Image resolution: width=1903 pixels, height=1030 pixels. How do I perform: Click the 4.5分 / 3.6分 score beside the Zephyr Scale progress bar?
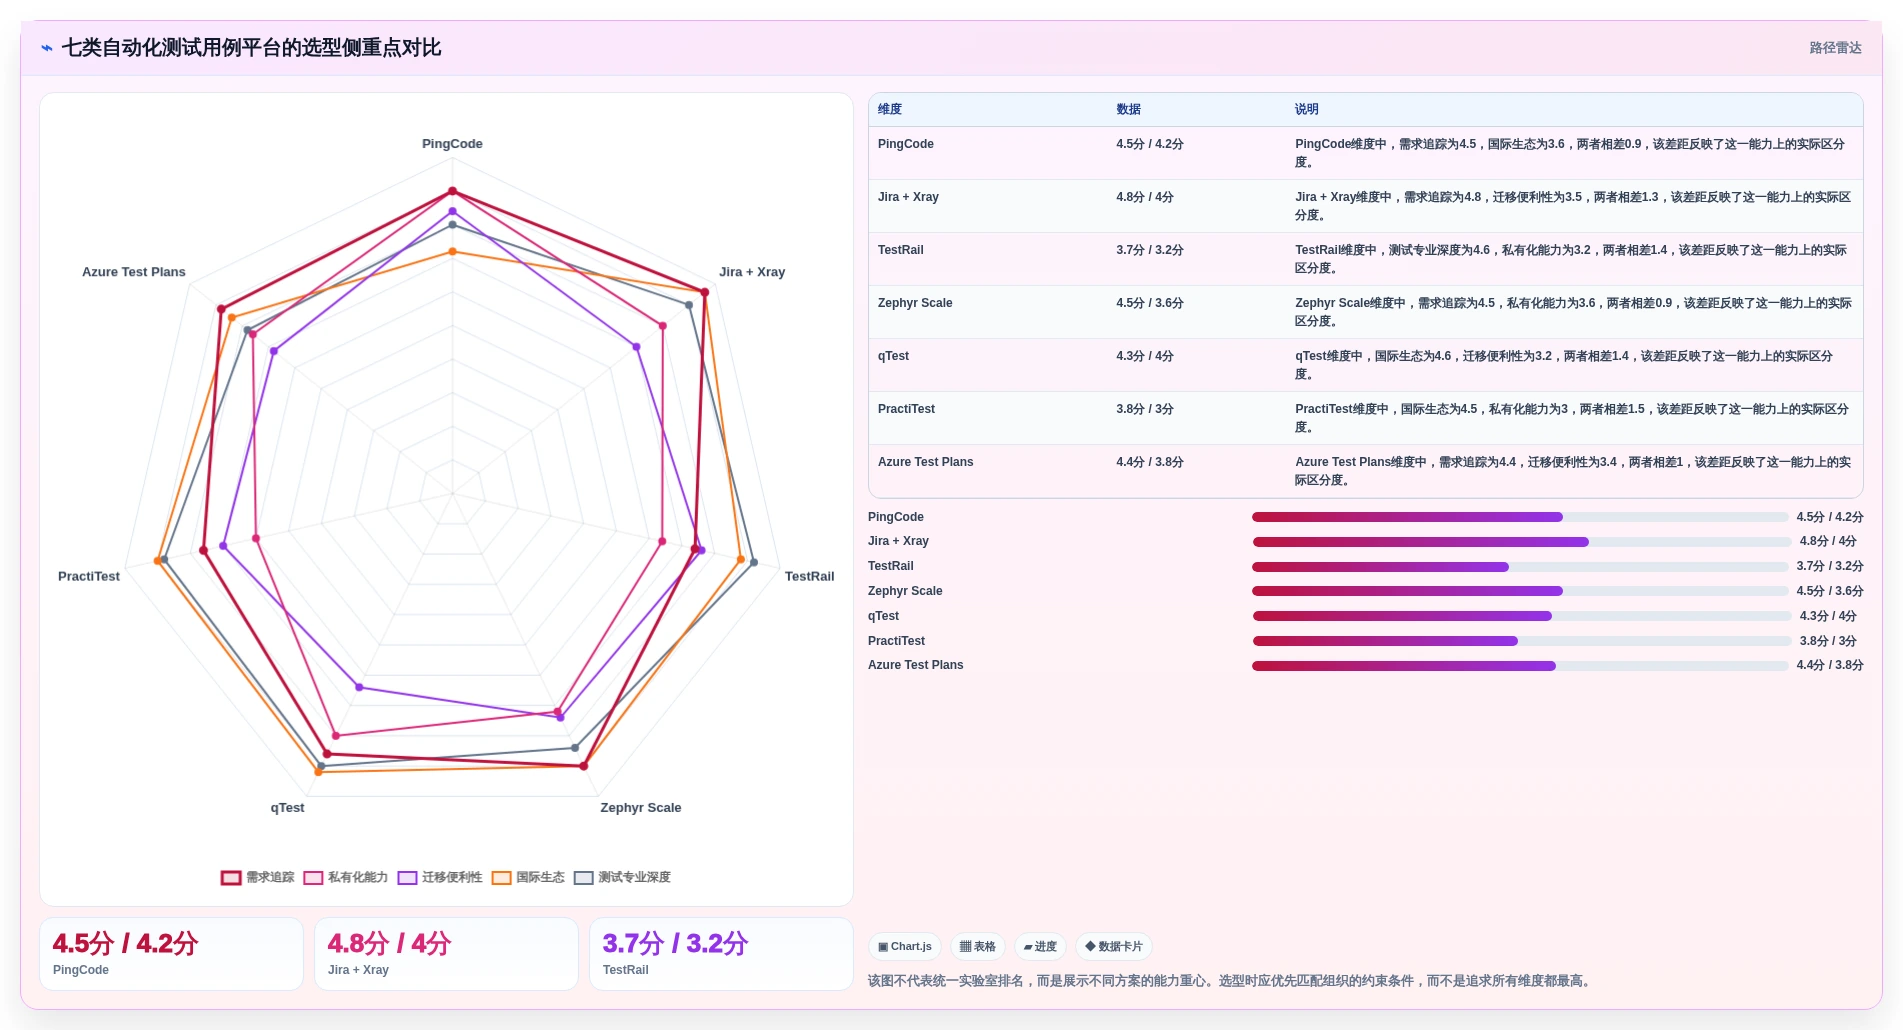point(1830,591)
